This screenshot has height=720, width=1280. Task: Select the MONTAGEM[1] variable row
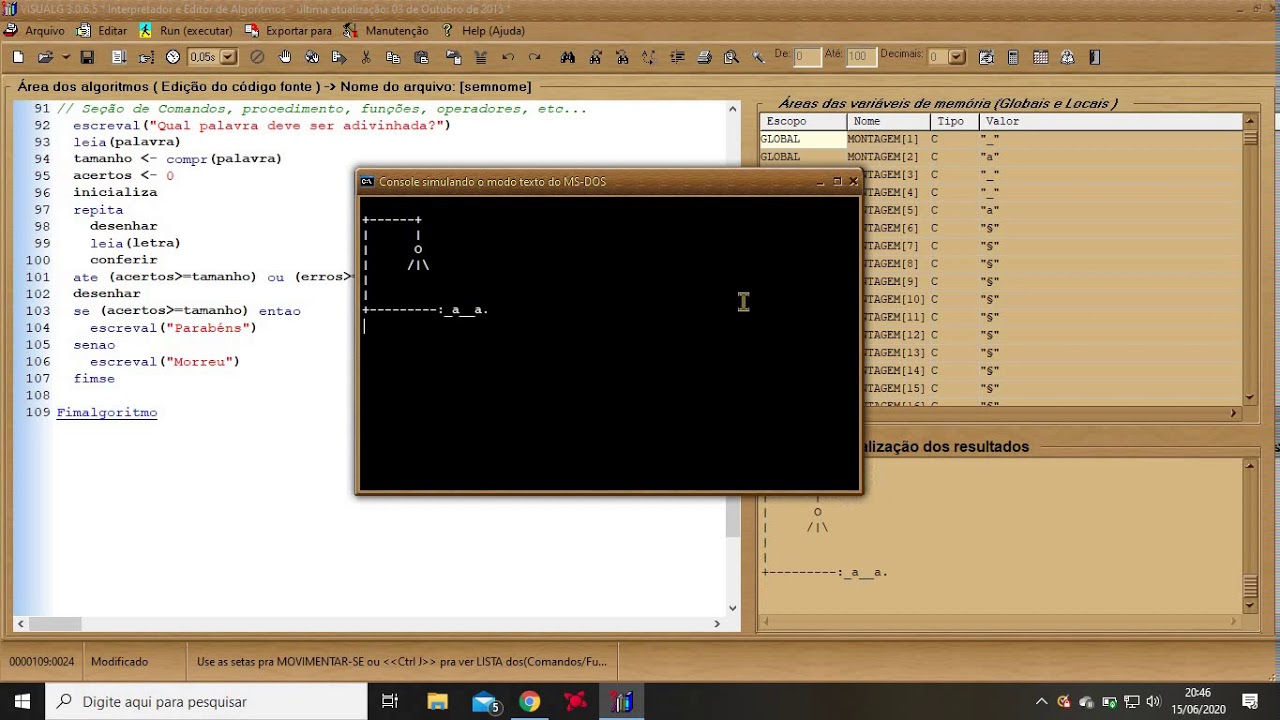click(1001, 139)
